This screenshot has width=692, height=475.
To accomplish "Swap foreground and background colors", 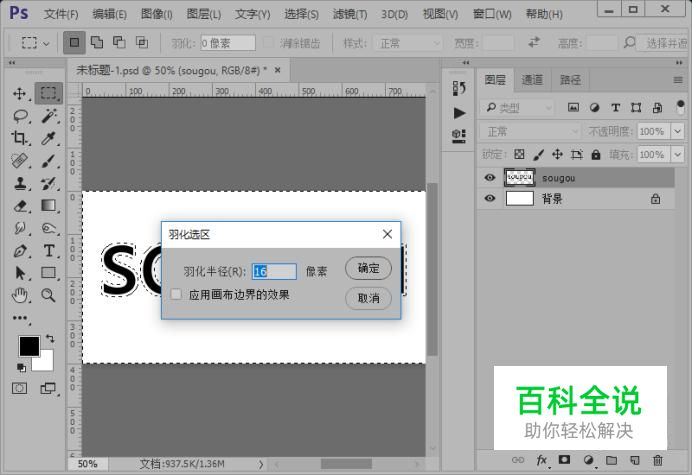I will click(x=50, y=339).
